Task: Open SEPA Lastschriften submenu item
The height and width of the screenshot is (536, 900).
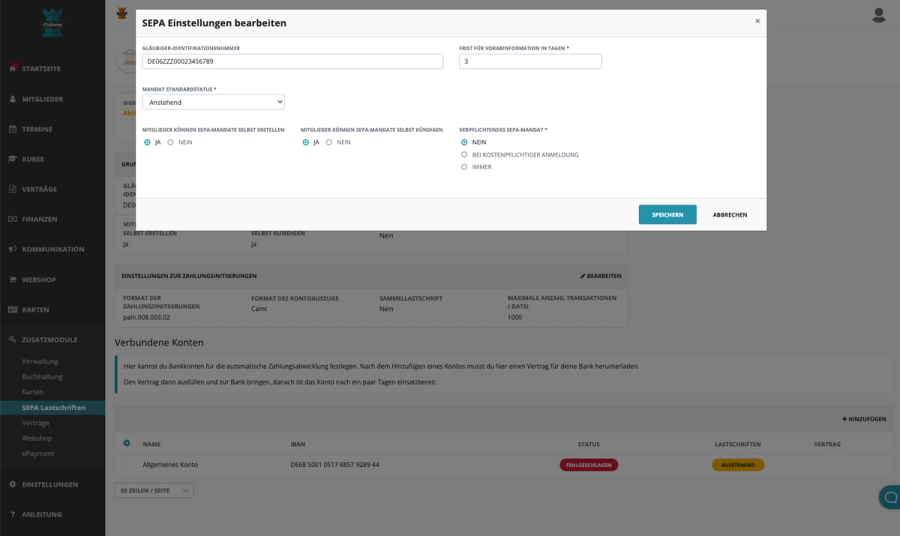Action: (53, 407)
